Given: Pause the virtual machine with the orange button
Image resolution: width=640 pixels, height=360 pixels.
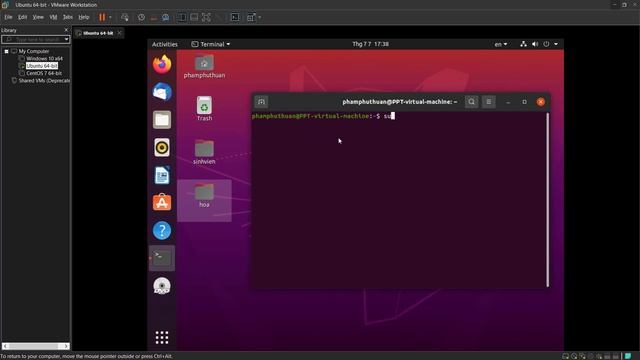Looking at the screenshot, I should pos(102,17).
